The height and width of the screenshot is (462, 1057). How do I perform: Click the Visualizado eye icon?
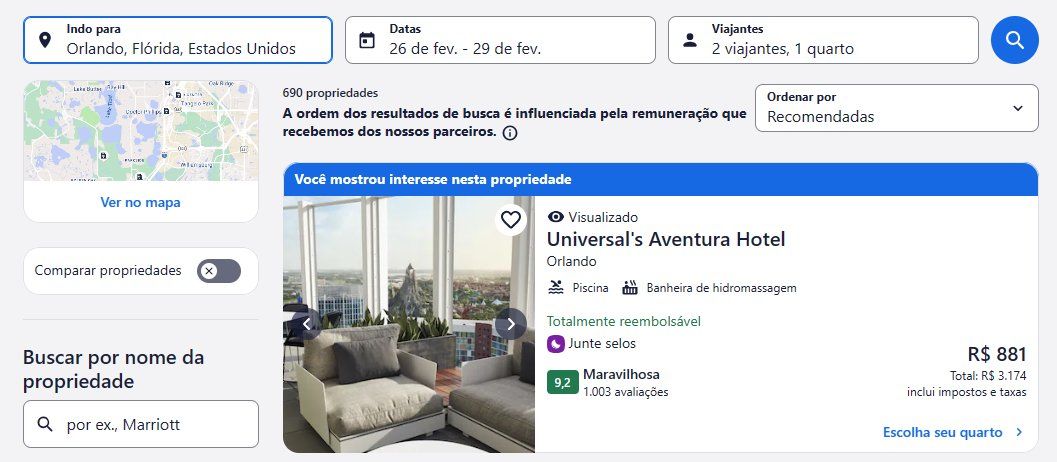tap(555, 217)
